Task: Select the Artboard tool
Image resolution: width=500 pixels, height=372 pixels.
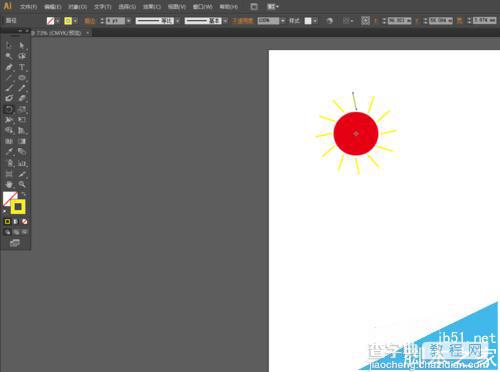Action: [x=9, y=174]
